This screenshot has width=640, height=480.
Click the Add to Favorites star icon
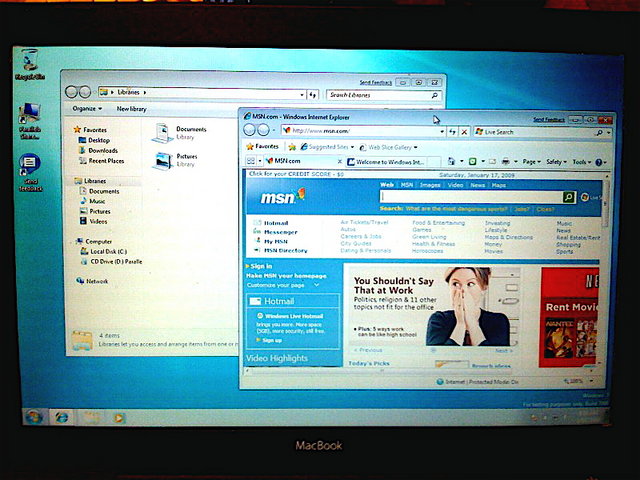292,147
